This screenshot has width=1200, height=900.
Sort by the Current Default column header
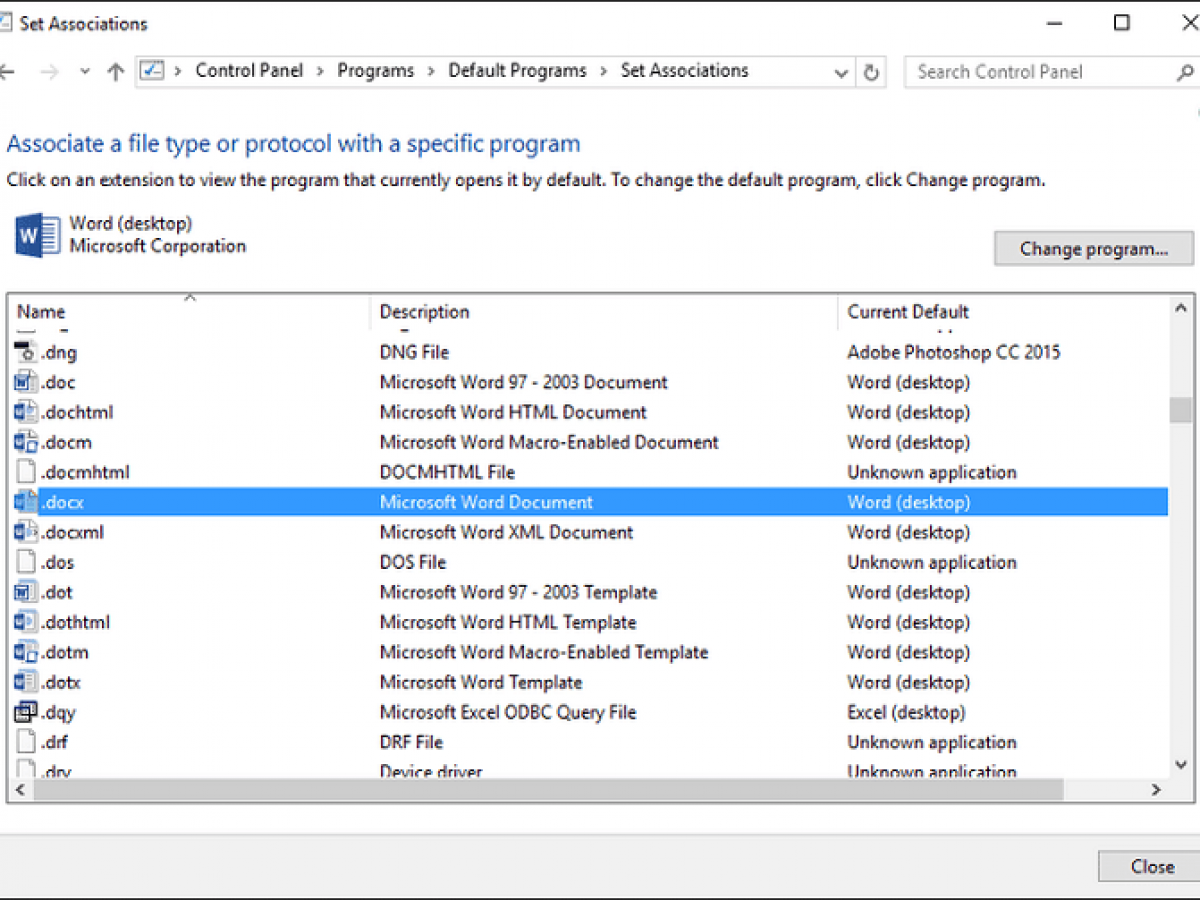1002,312
